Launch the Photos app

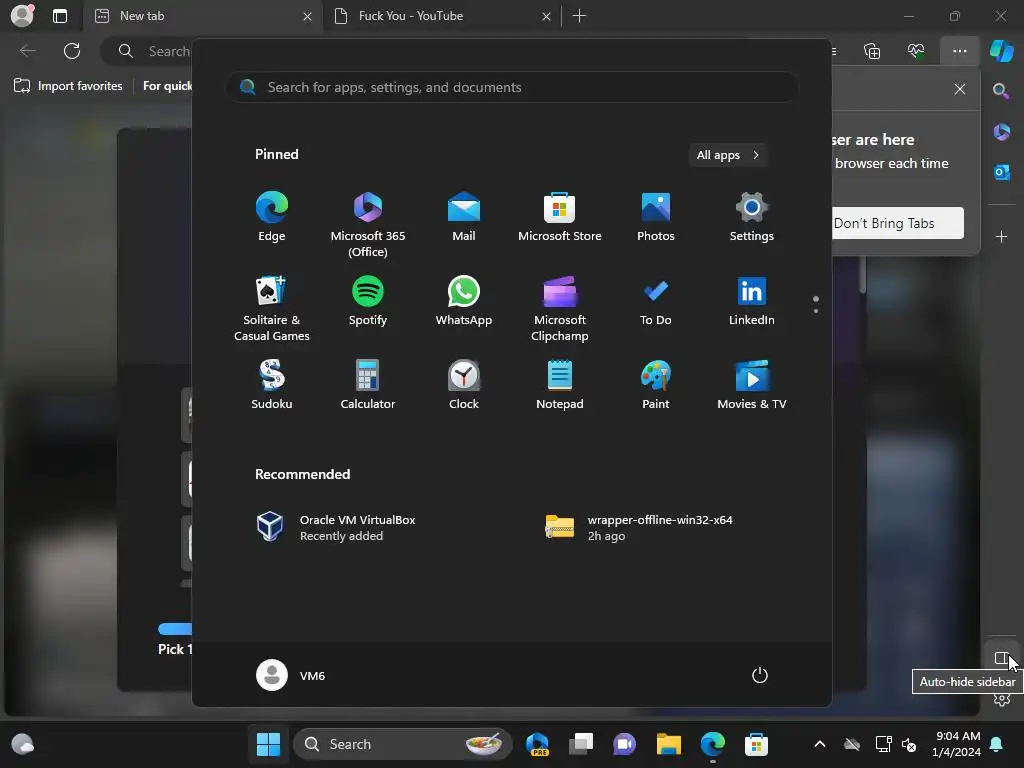(x=656, y=217)
